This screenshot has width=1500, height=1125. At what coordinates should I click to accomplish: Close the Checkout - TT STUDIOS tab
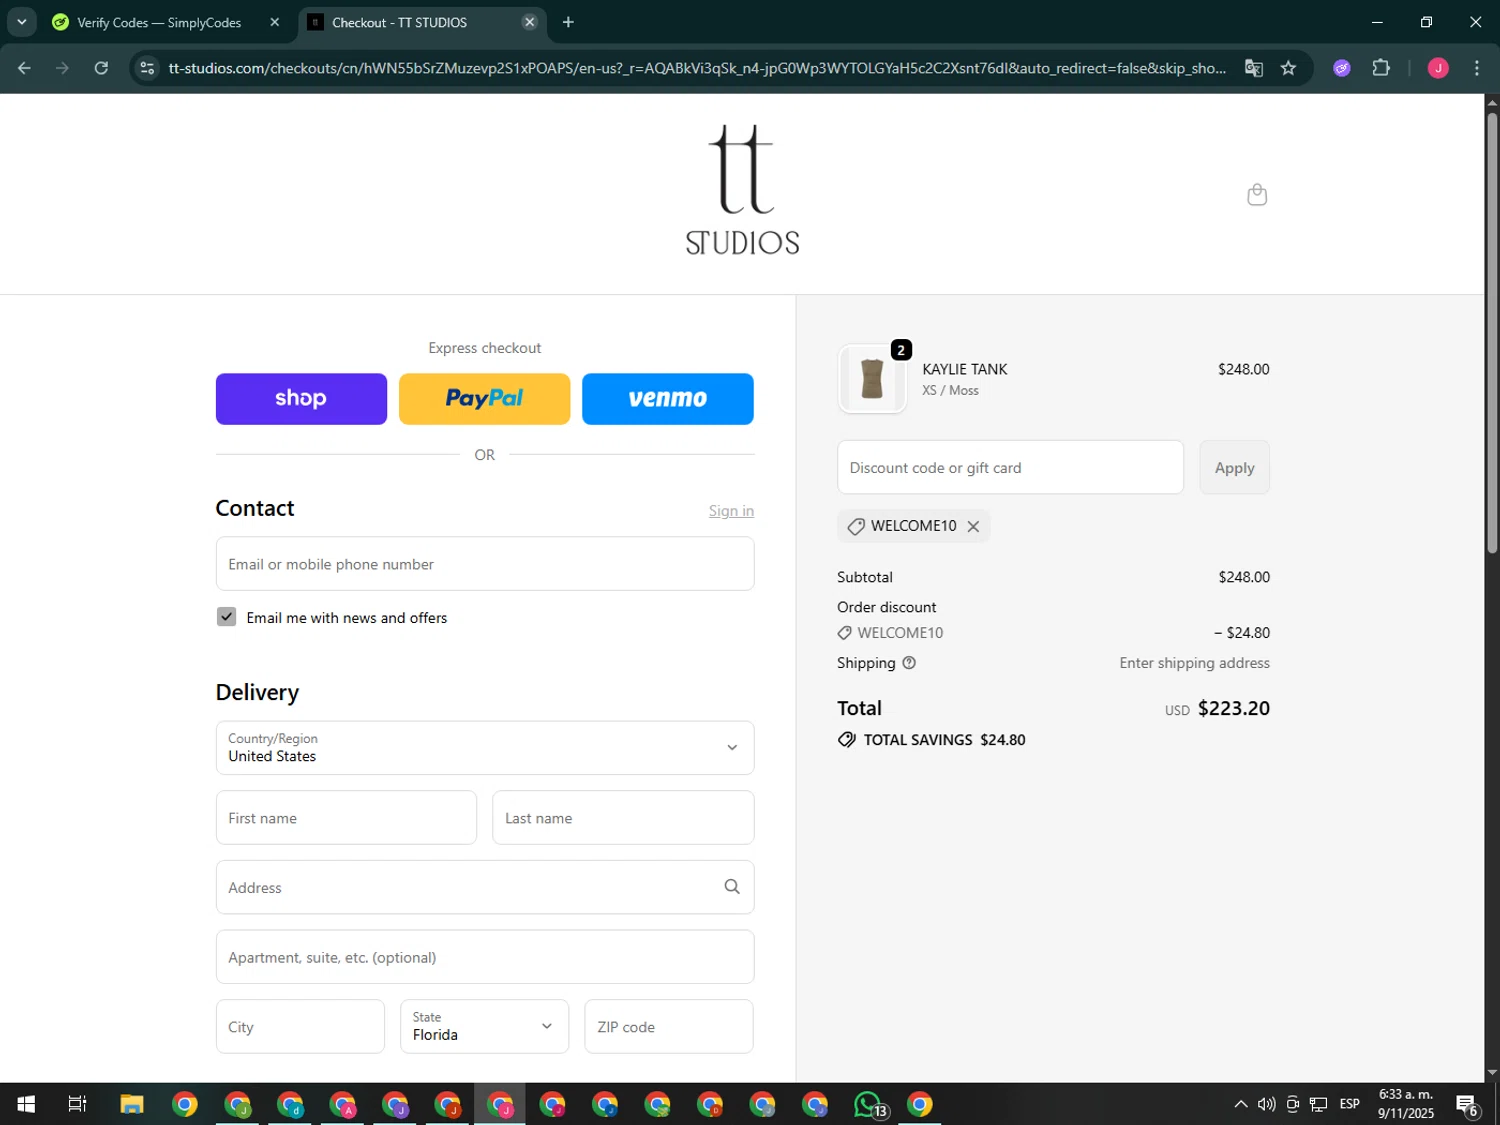(x=530, y=22)
